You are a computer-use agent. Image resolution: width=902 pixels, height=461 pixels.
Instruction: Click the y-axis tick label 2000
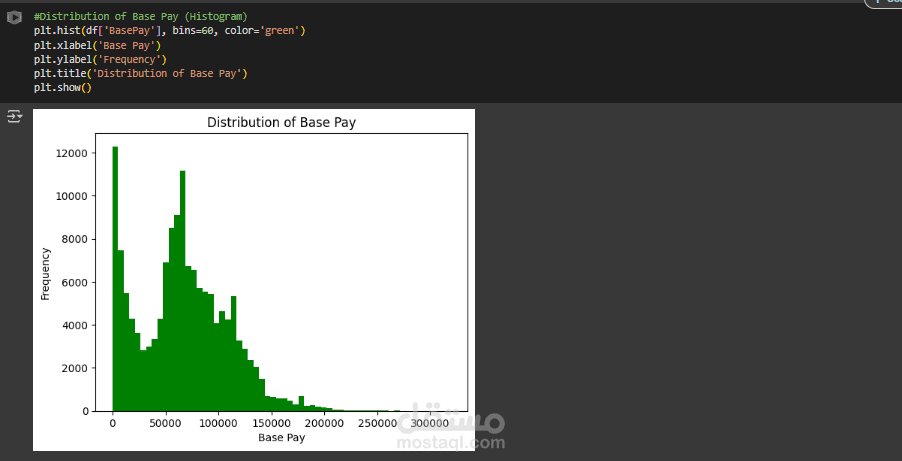pyautogui.click(x=75, y=368)
